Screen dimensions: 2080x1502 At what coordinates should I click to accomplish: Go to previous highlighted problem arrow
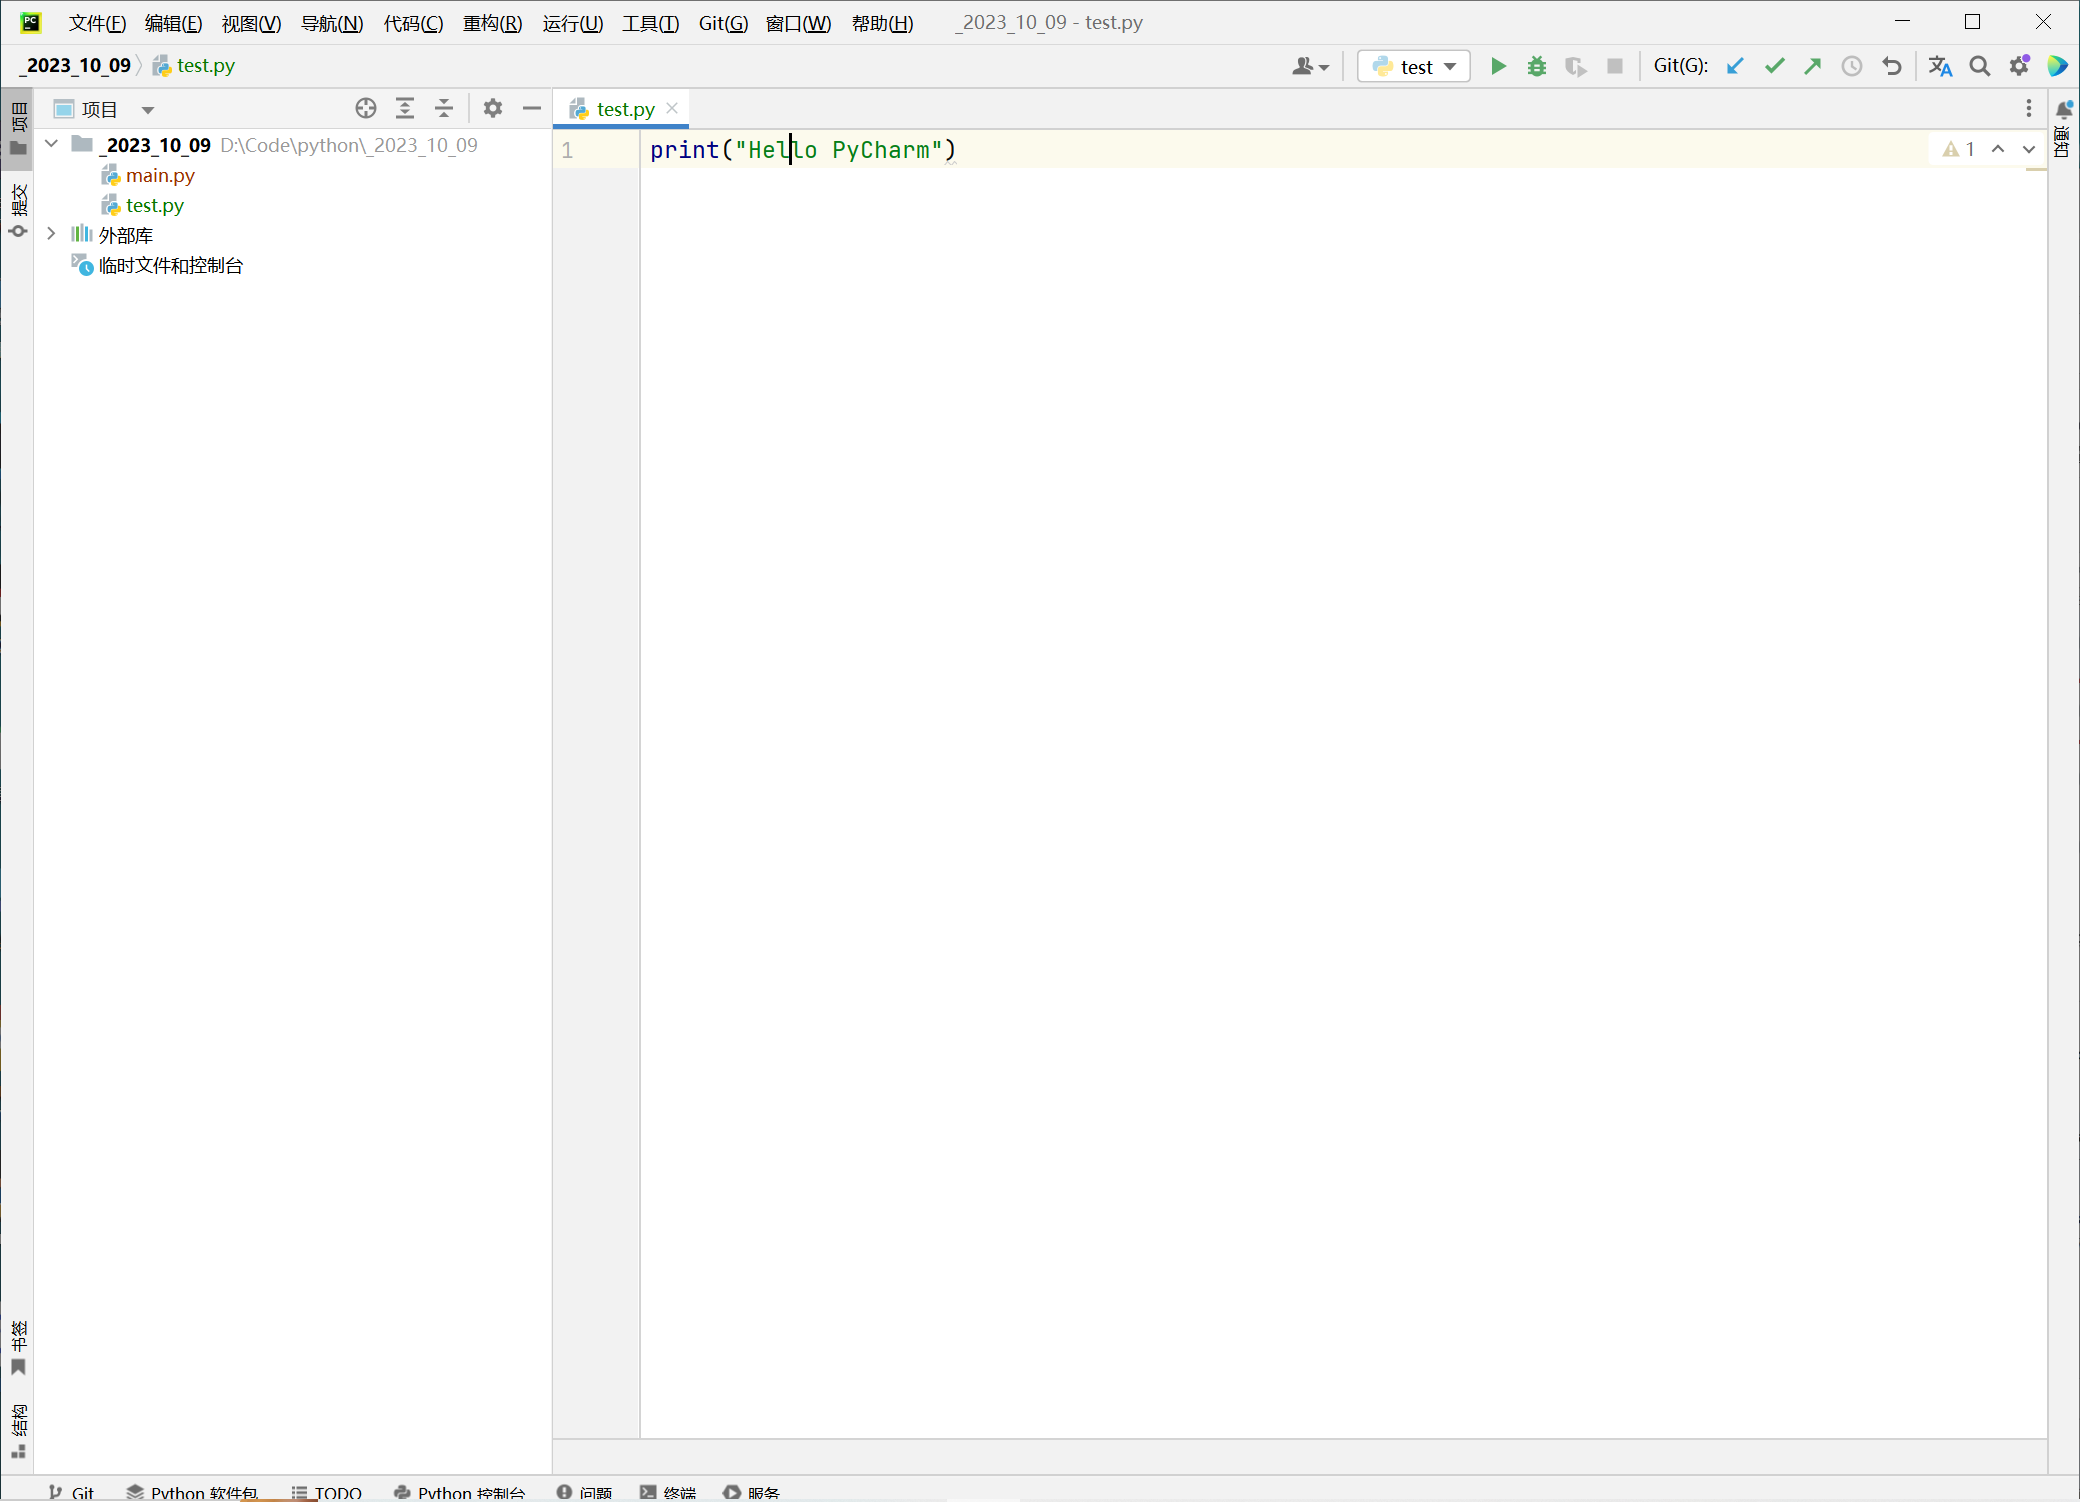point(1998,149)
